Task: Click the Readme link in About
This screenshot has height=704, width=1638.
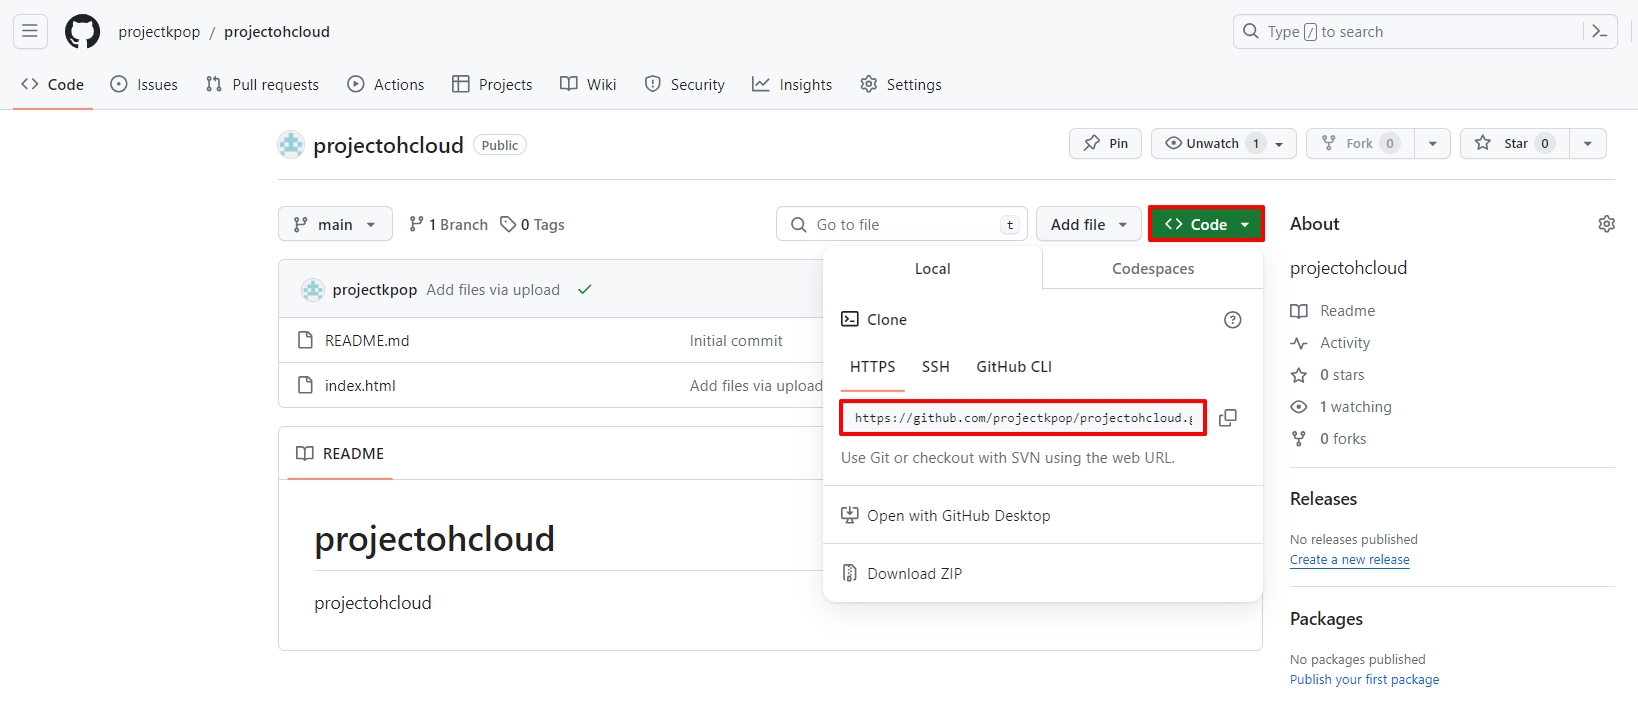Action: pos(1333,311)
